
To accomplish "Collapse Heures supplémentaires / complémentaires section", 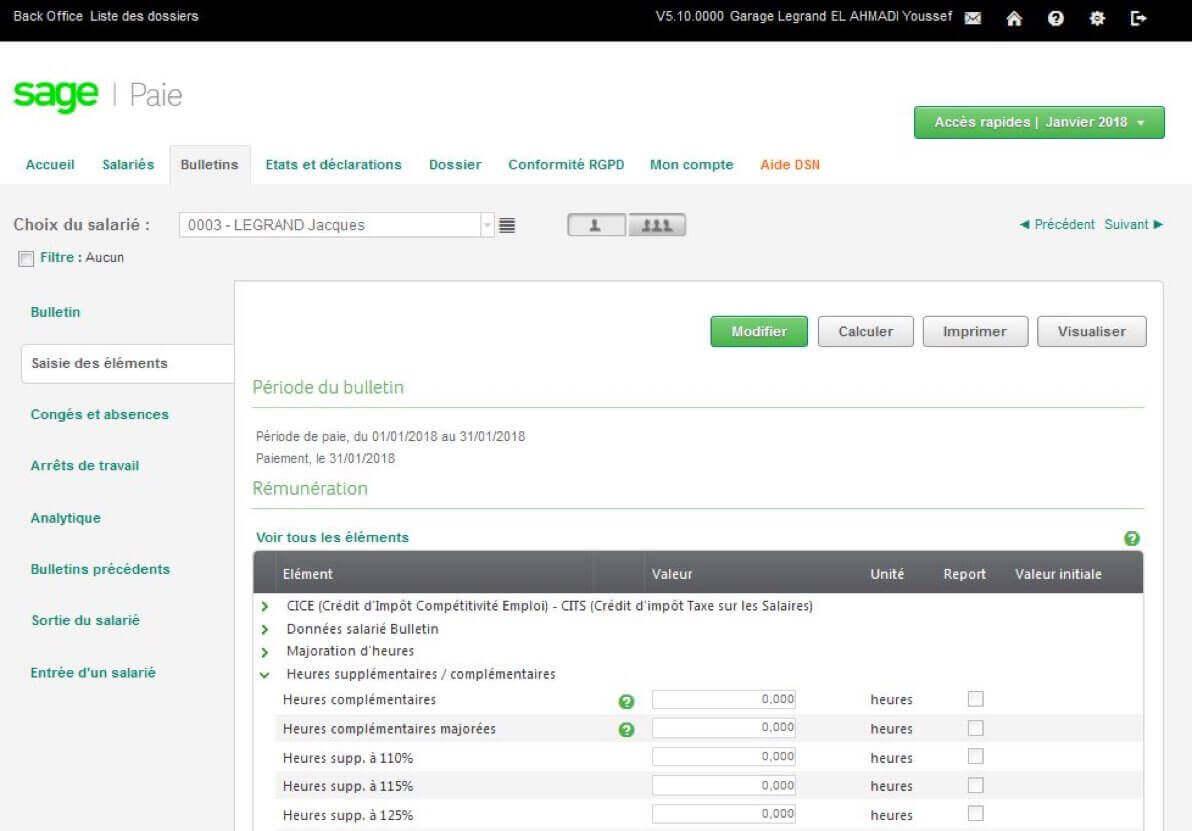I will 264,674.
